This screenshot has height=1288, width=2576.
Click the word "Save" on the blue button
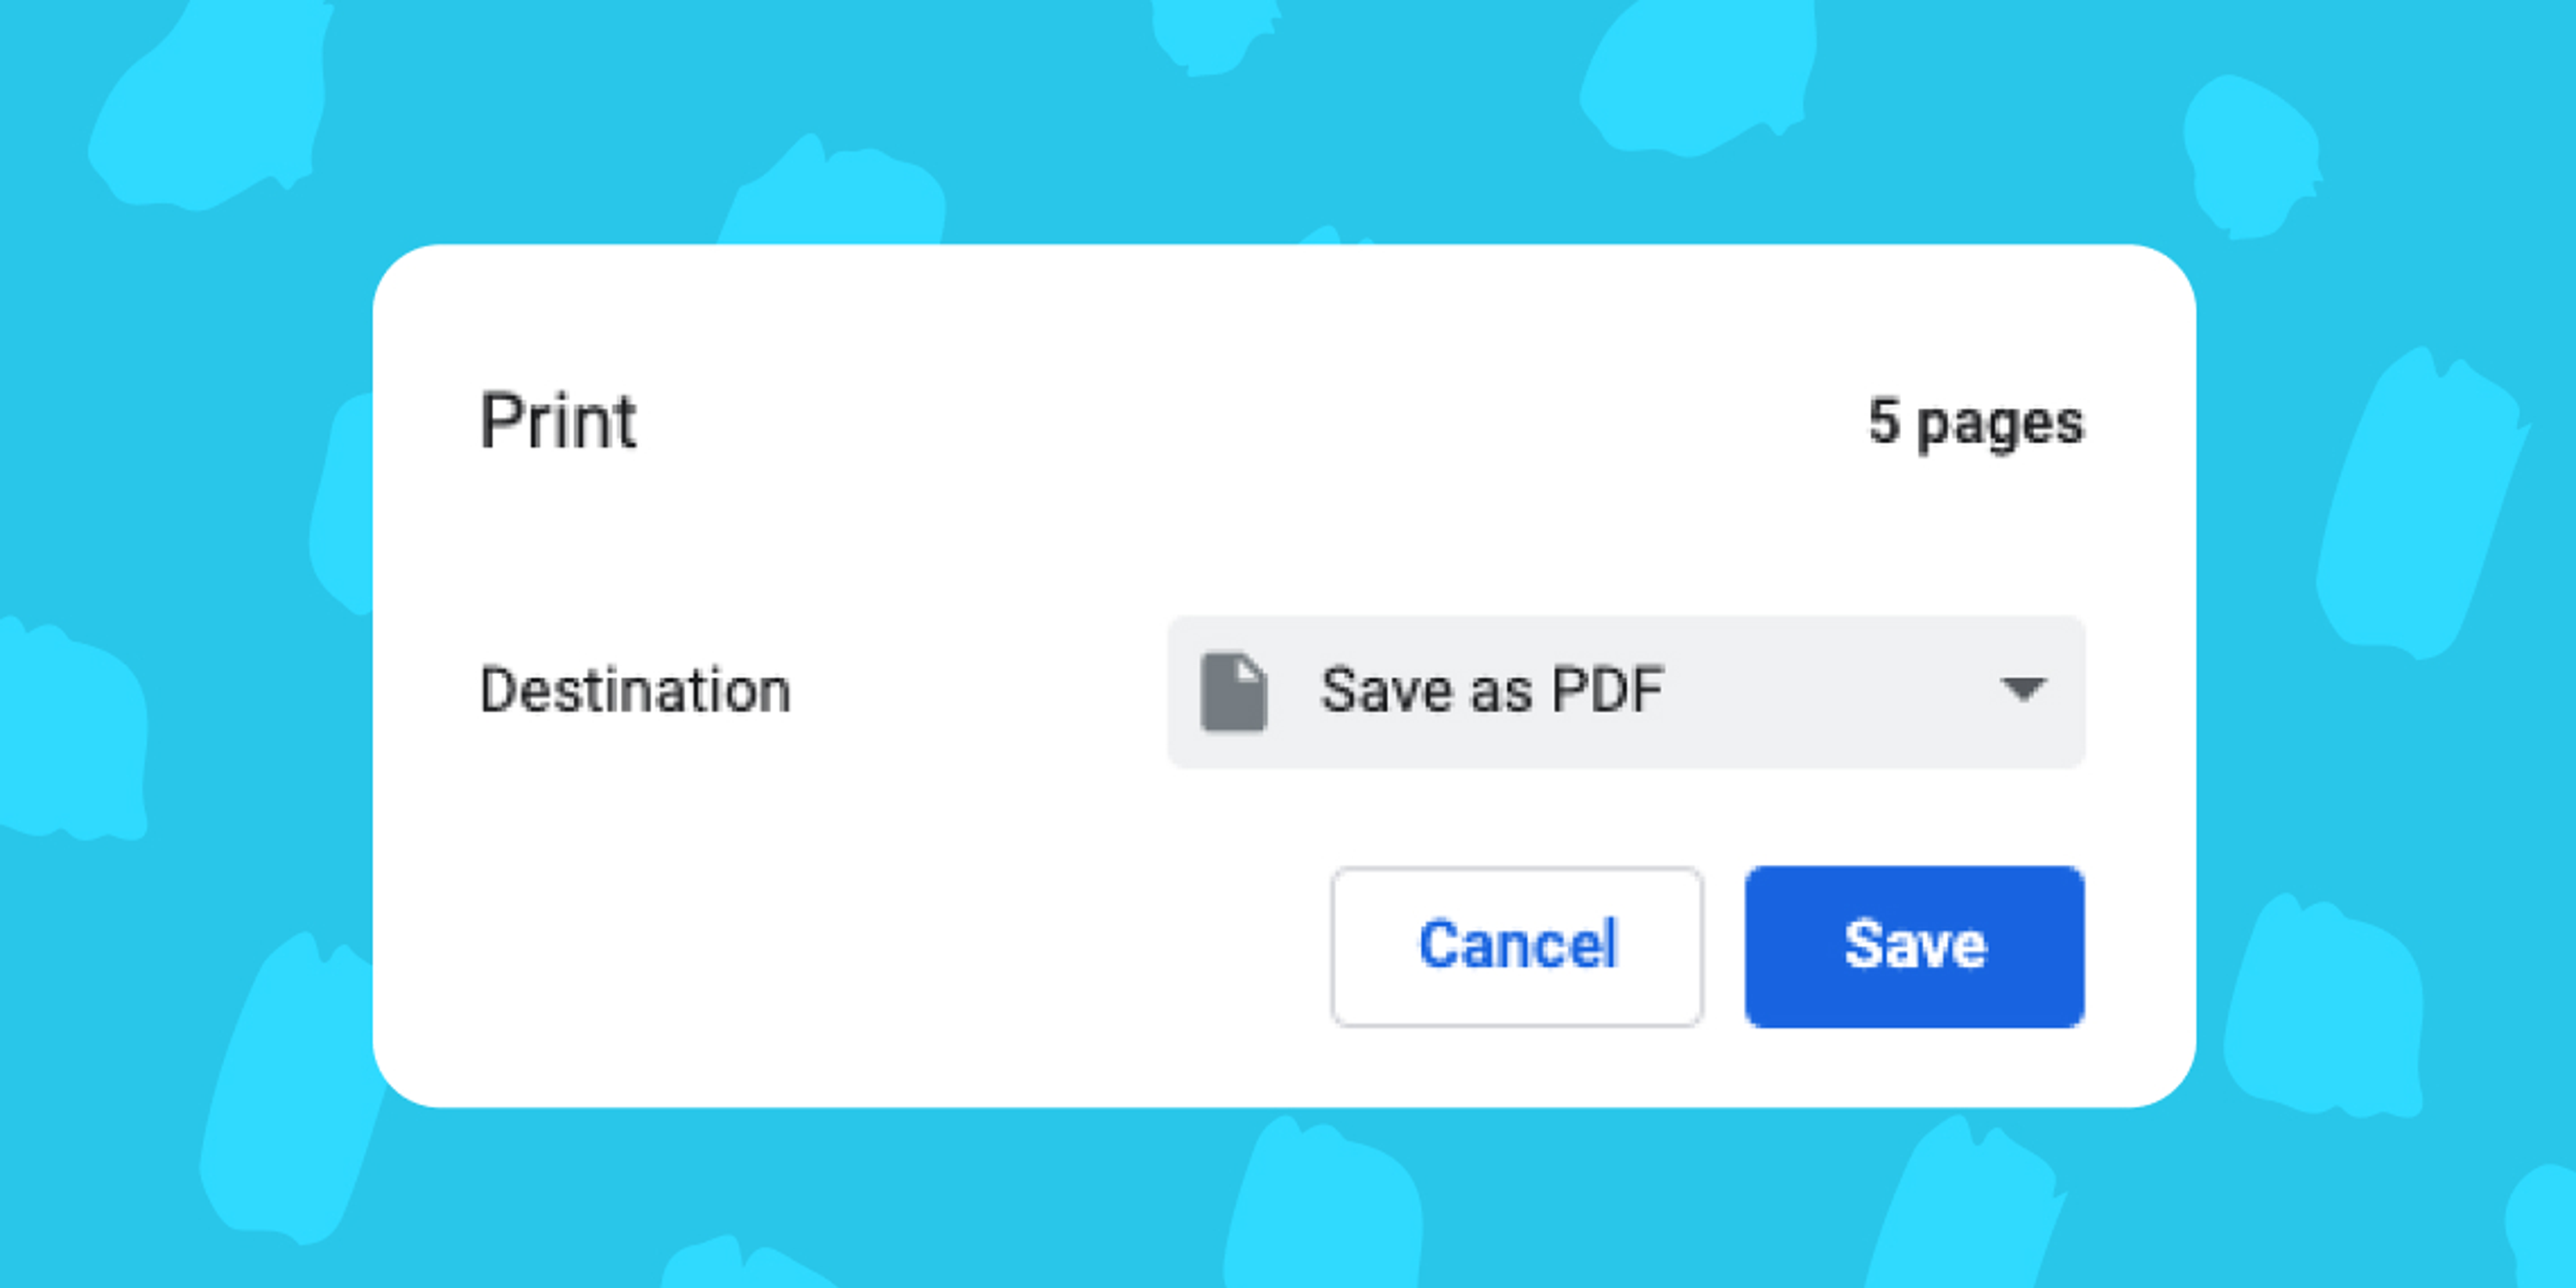1914,945
